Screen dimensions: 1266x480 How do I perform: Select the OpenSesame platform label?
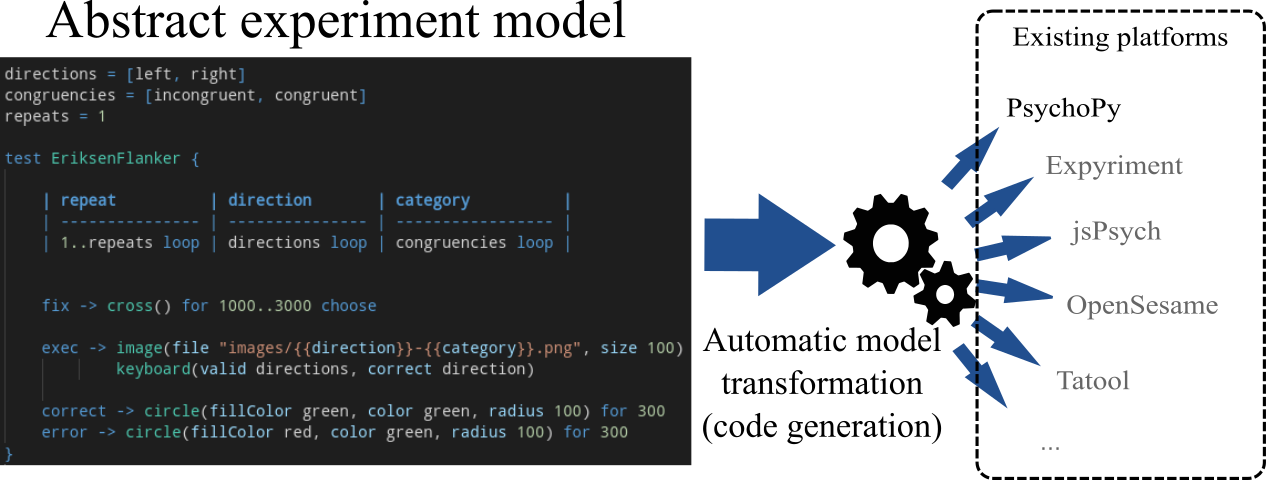1141,304
